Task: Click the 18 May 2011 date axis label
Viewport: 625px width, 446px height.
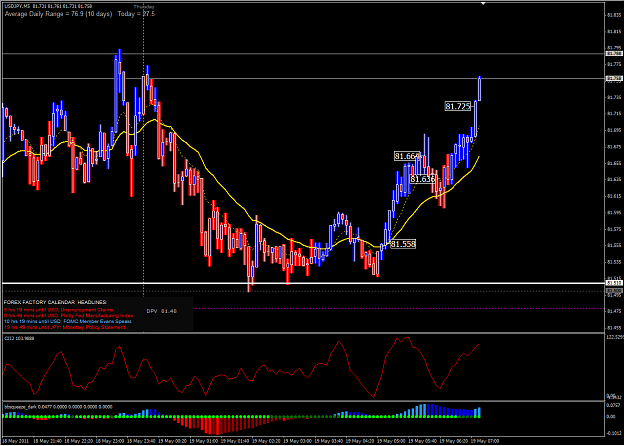Action: pyautogui.click(x=14, y=441)
